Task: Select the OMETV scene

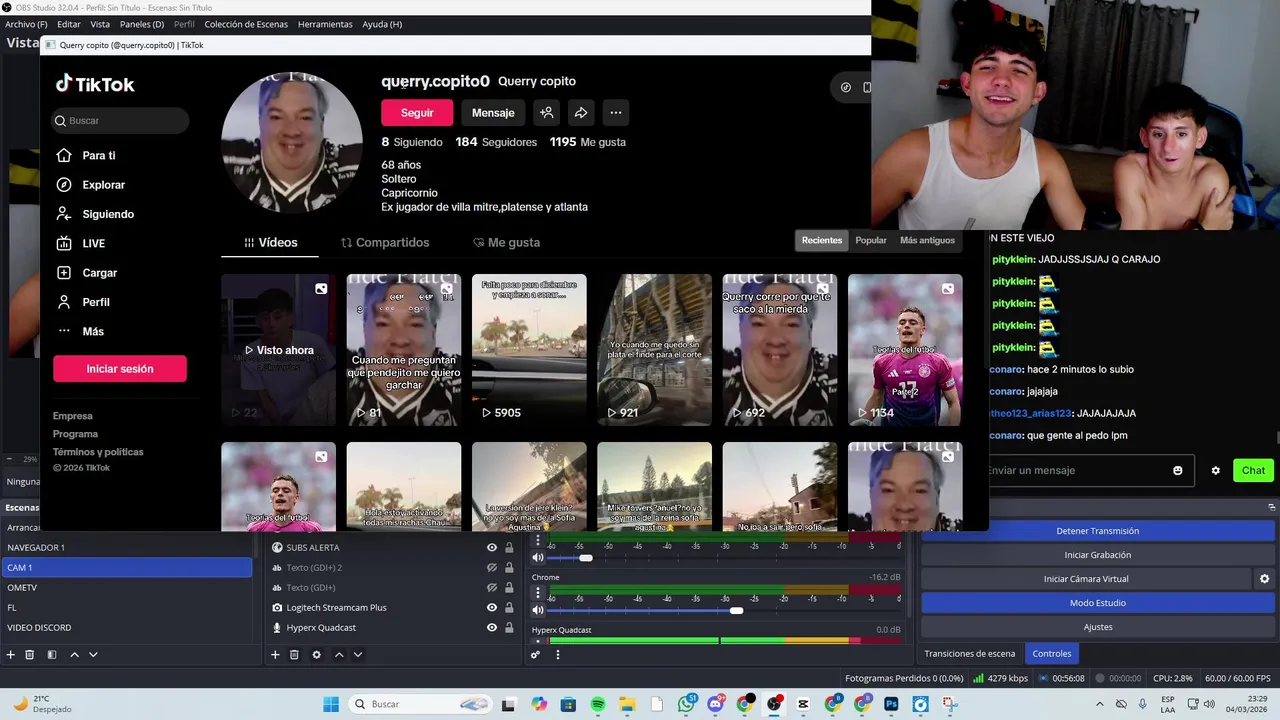Action: pyautogui.click(x=126, y=588)
